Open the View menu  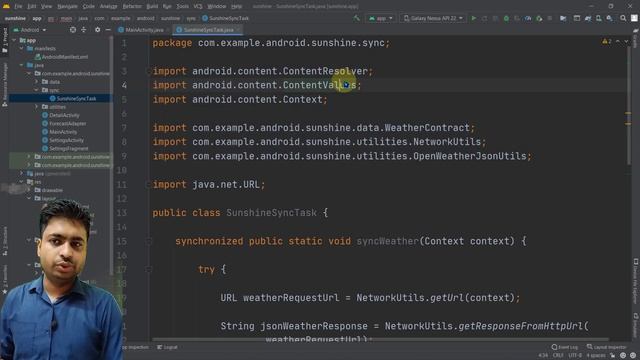(47, 6)
